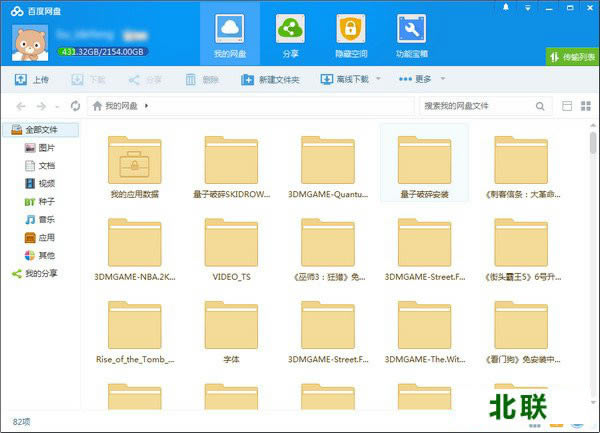Viewport: 600px width, 433px height.
Task: Select 全部文件 in the sidebar
Action: (x=41, y=130)
